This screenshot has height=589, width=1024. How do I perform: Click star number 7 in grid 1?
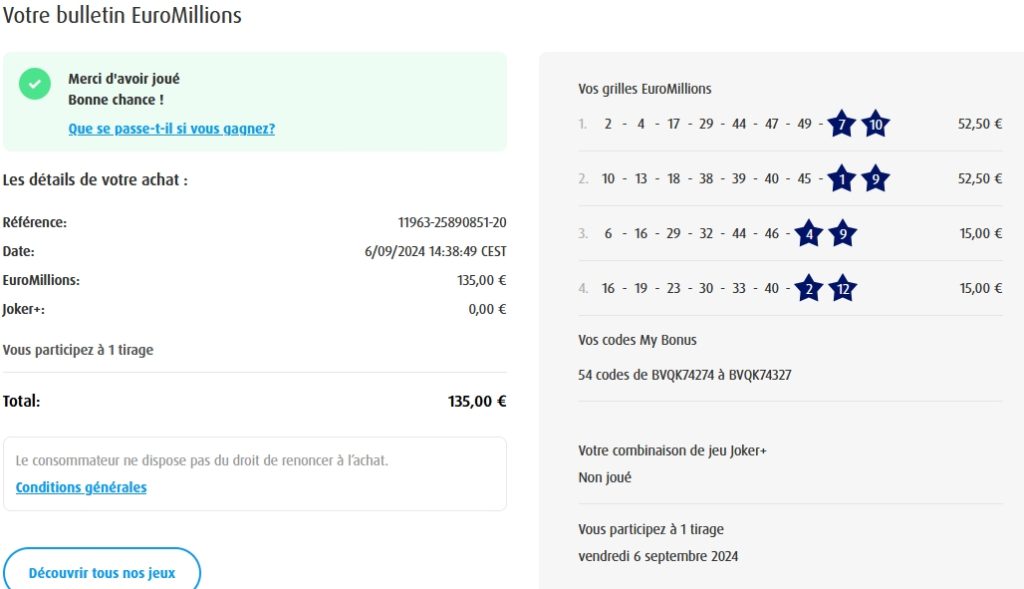pyautogui.click(x=842, y=124)
